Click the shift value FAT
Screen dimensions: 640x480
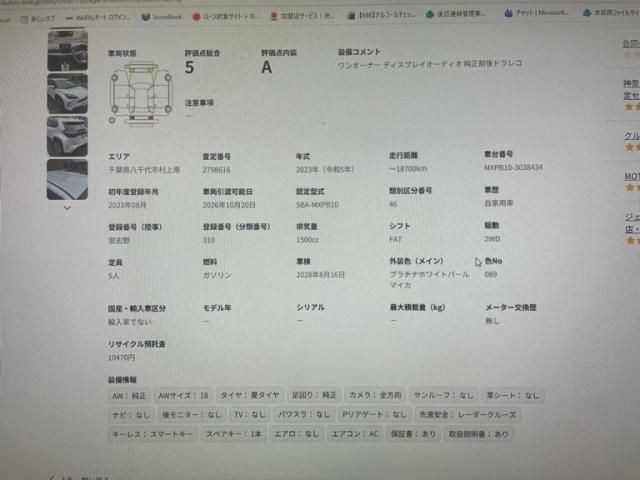tap(396, 239)
